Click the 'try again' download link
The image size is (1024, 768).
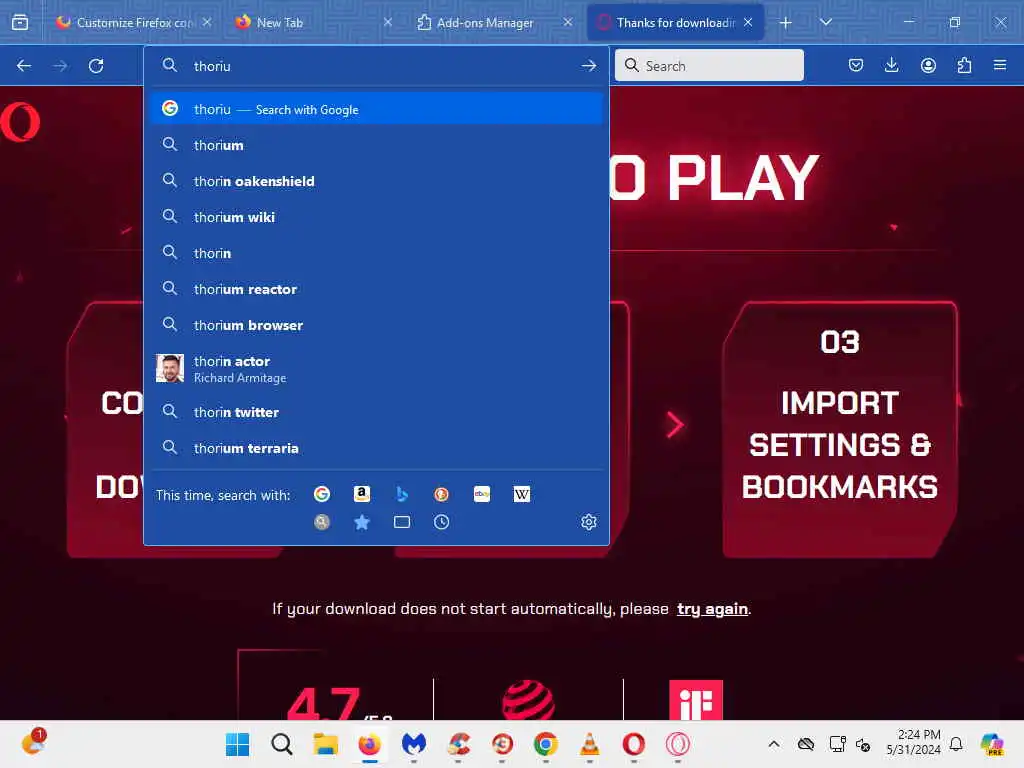pyautogui.click(x=712, y=609)
